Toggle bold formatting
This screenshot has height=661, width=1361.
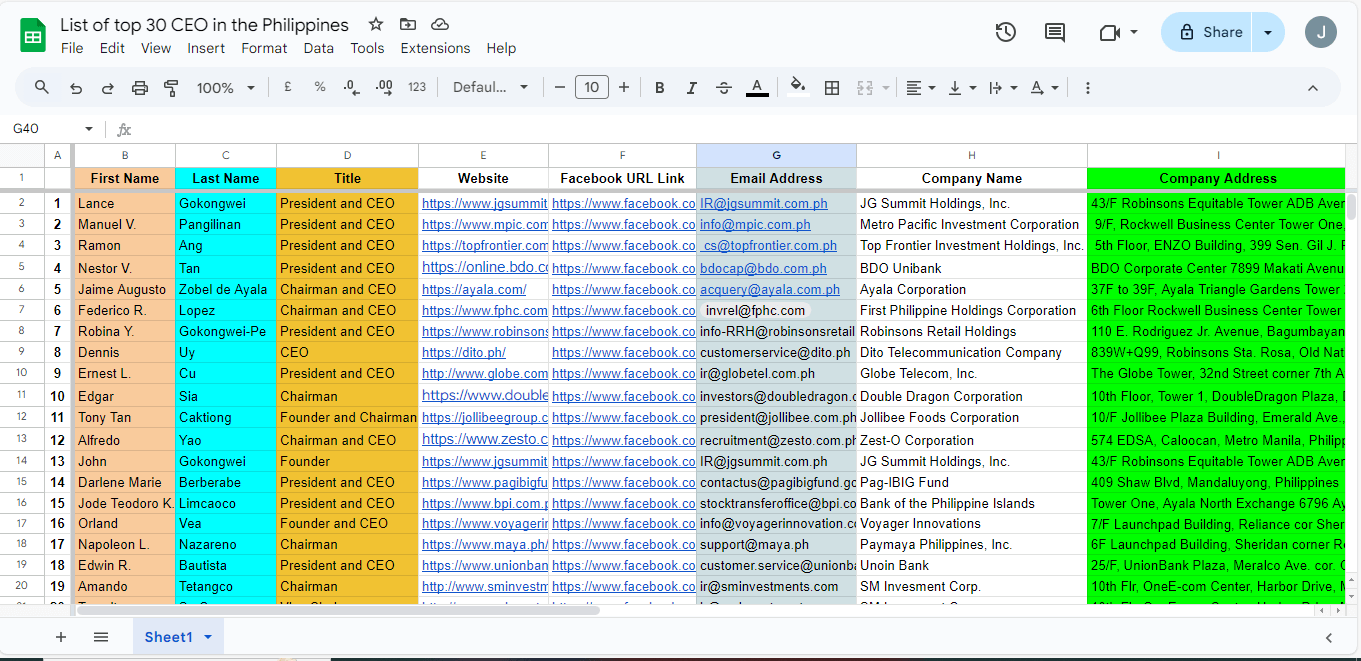[660, 88]
